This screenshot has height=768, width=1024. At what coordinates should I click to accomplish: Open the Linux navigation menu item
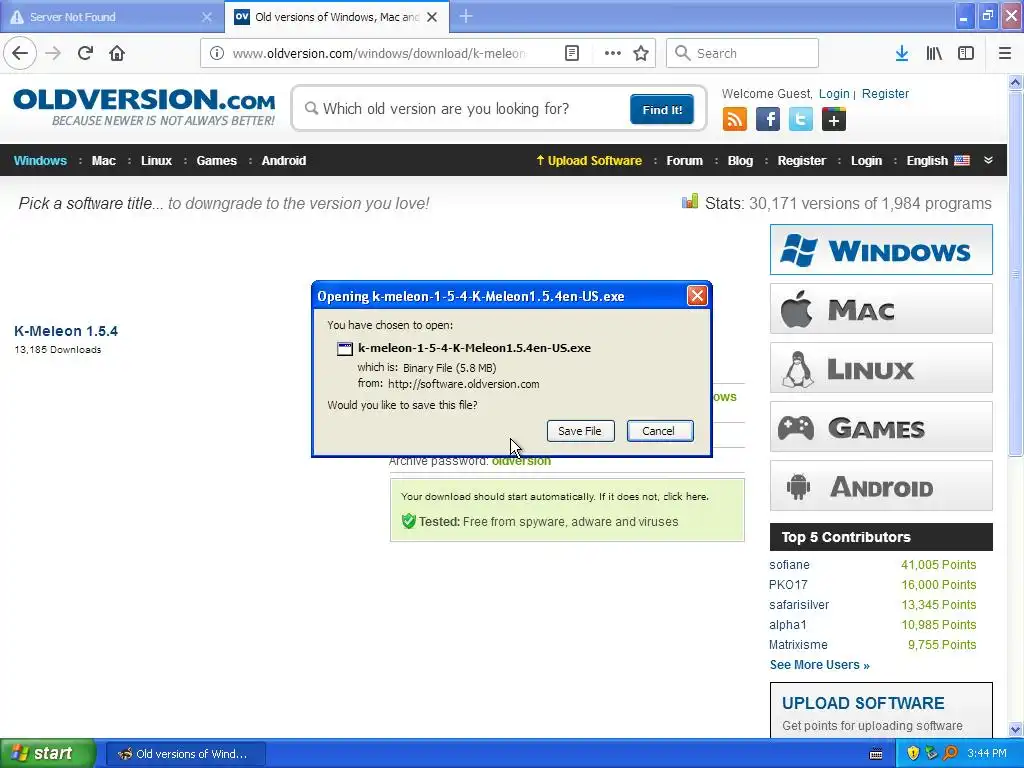(x=156, y=161)
